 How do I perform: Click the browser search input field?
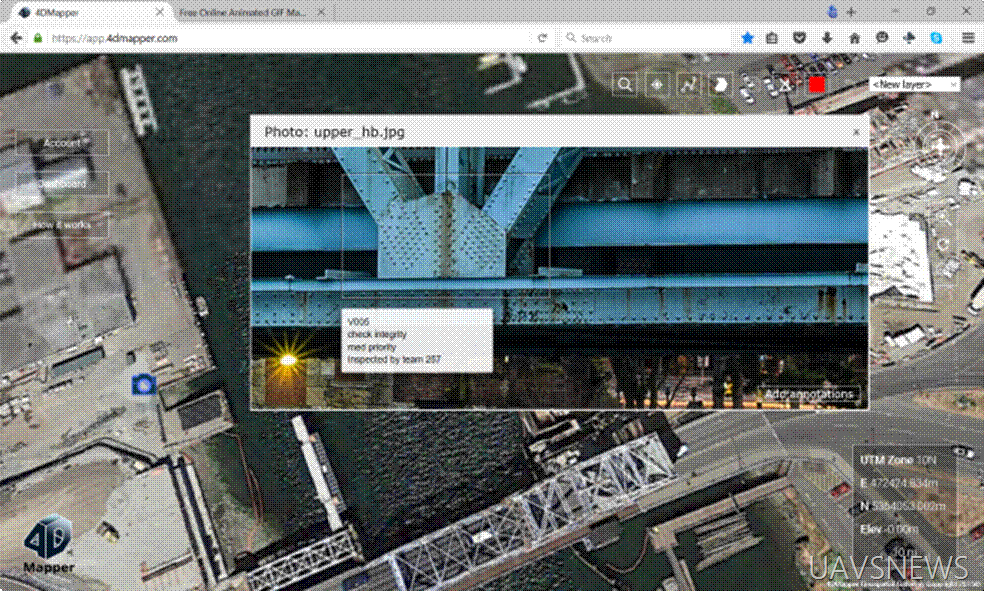645,38
